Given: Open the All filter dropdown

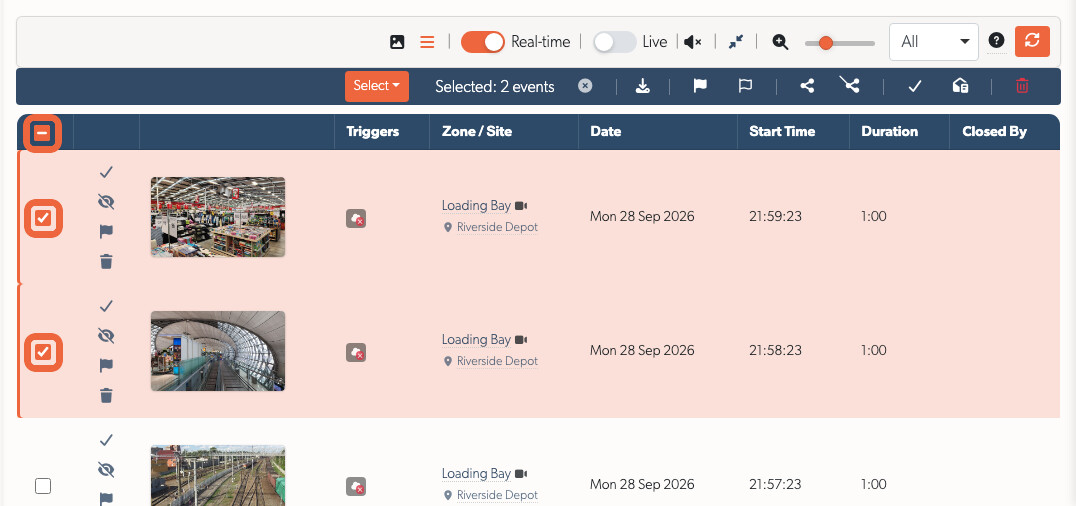Looking at the screenshot, I should 934,42.
